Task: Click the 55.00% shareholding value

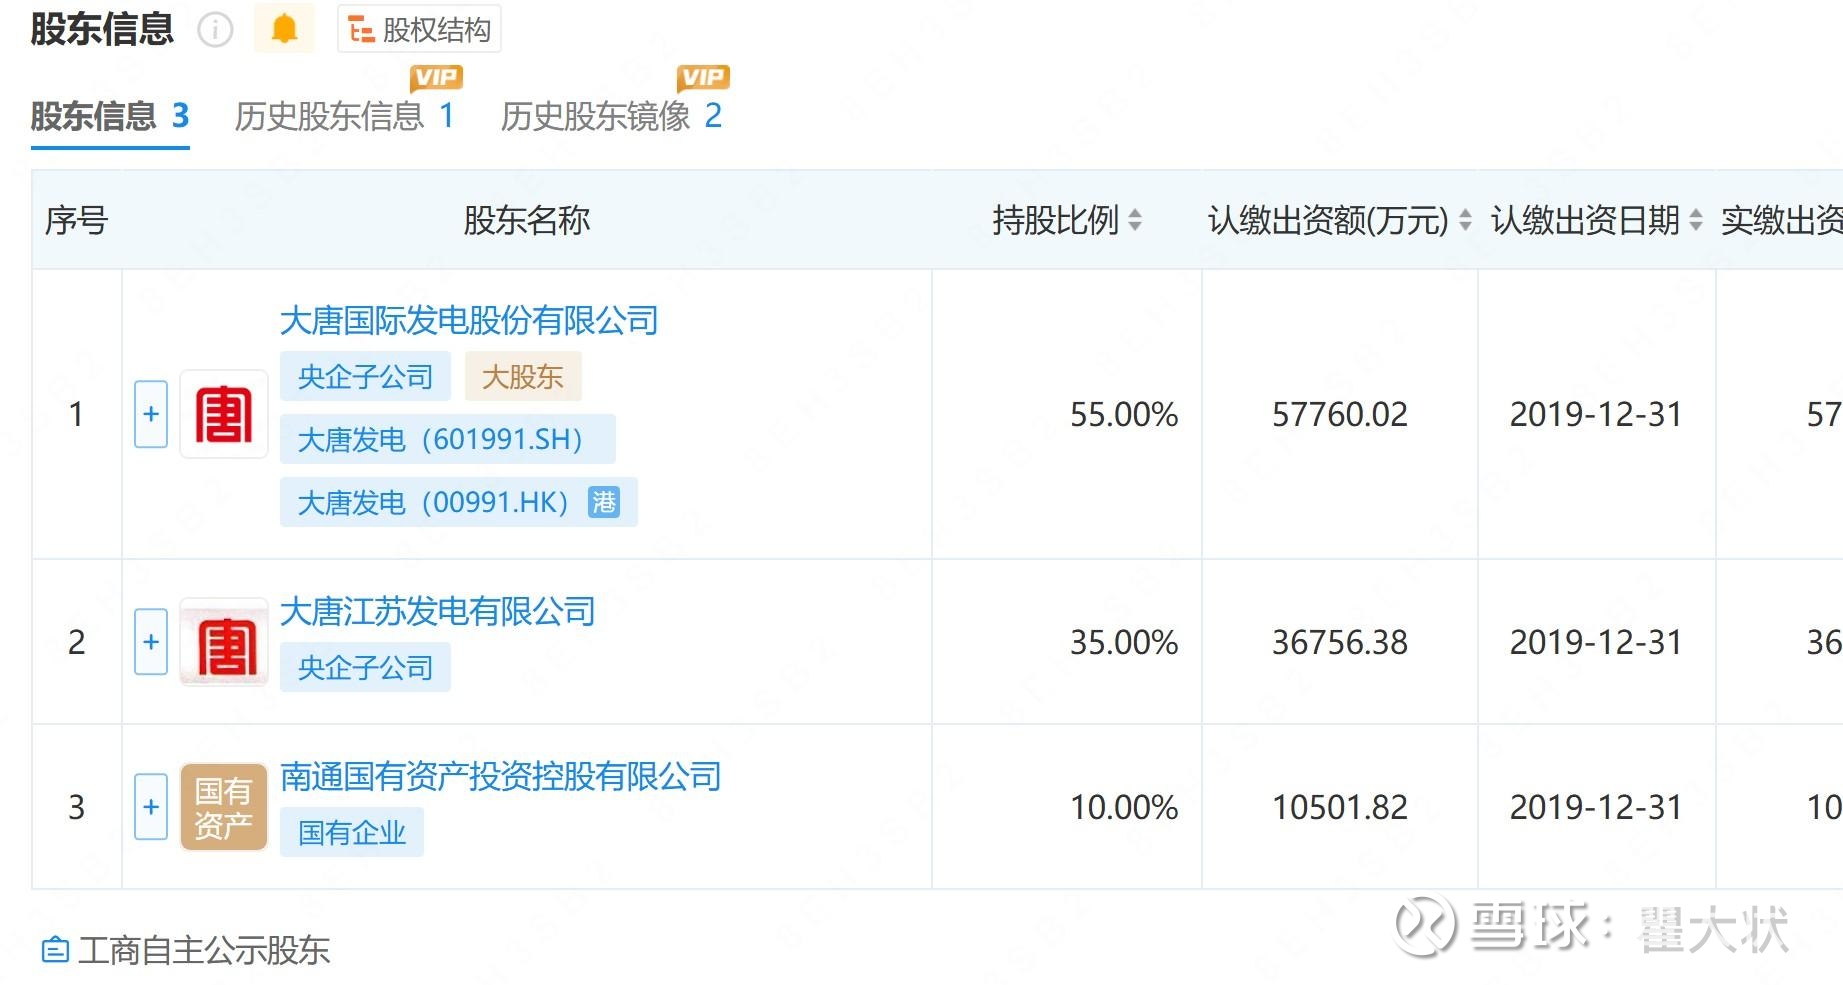Action: coord(1124,414)
